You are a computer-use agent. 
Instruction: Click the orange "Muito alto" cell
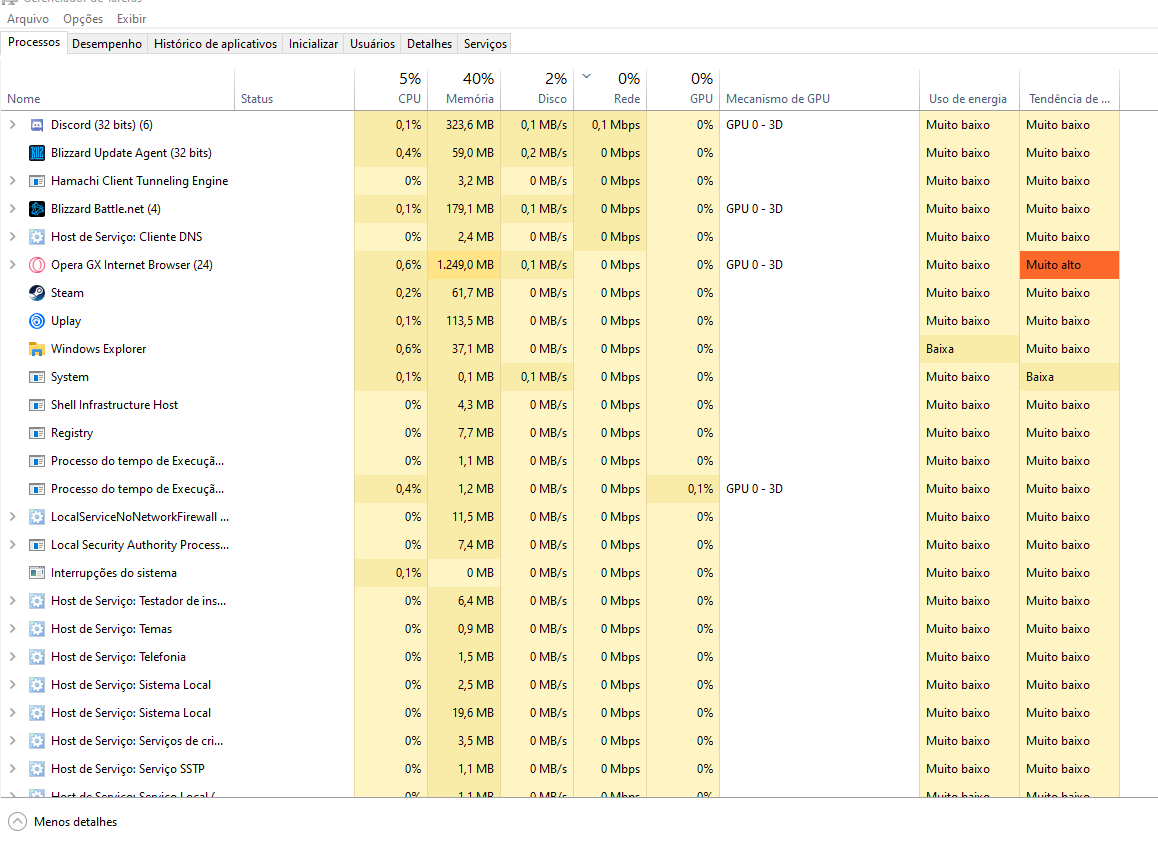(x=1069, y=265)
